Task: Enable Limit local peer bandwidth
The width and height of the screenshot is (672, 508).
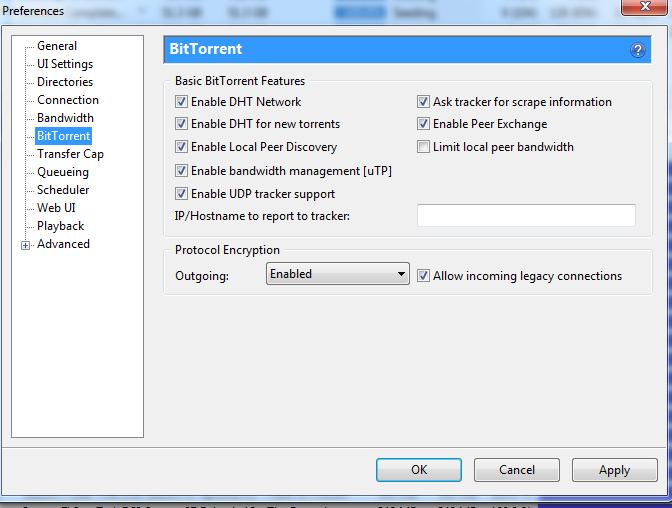Action: (423, 147)
